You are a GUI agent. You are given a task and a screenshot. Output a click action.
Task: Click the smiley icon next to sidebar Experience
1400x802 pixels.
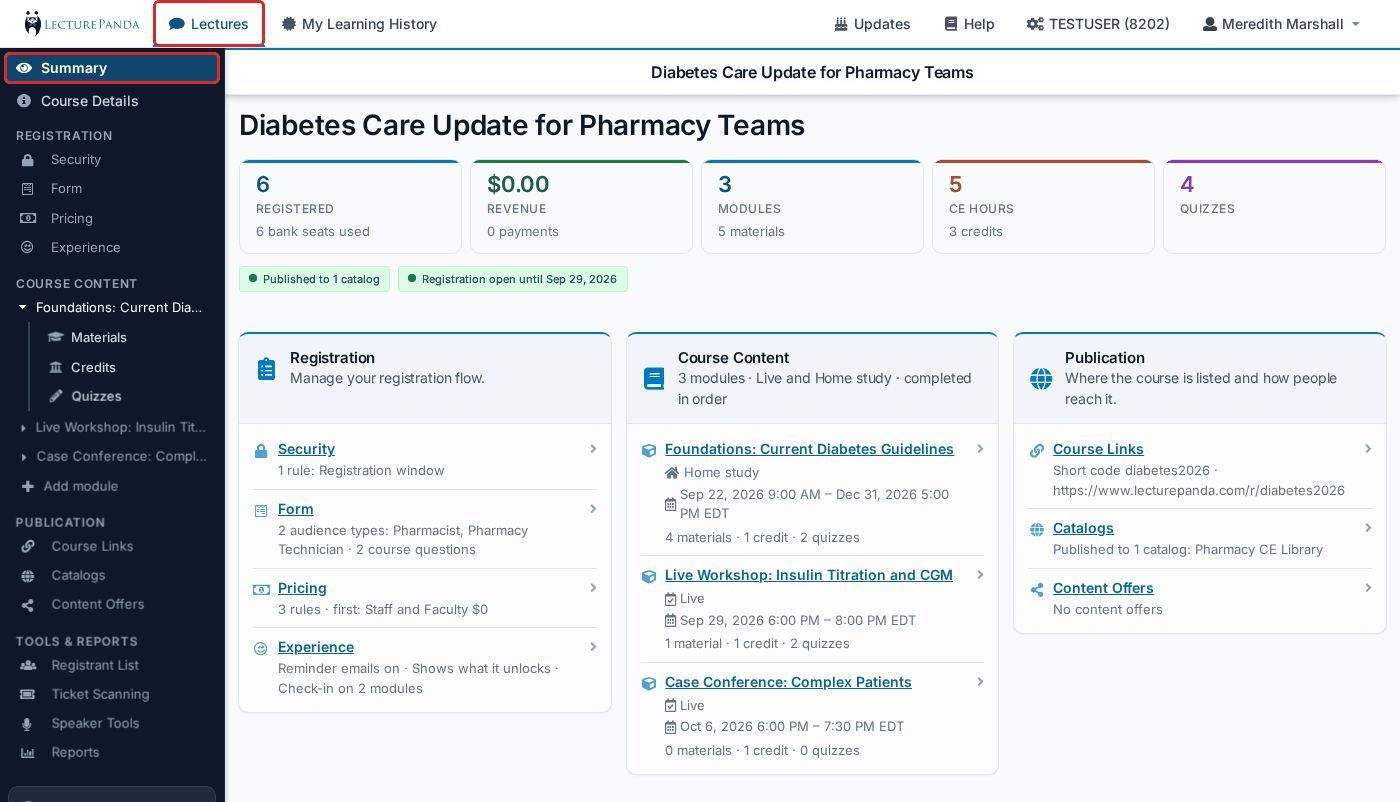point(28,248)
